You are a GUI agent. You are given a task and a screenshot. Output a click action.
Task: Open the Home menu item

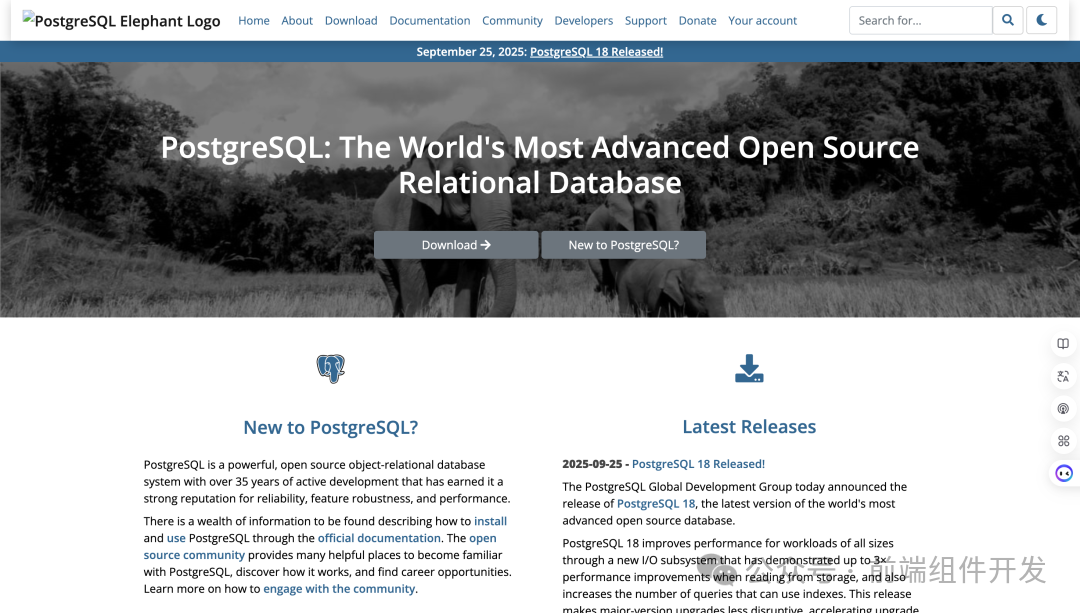253,21
